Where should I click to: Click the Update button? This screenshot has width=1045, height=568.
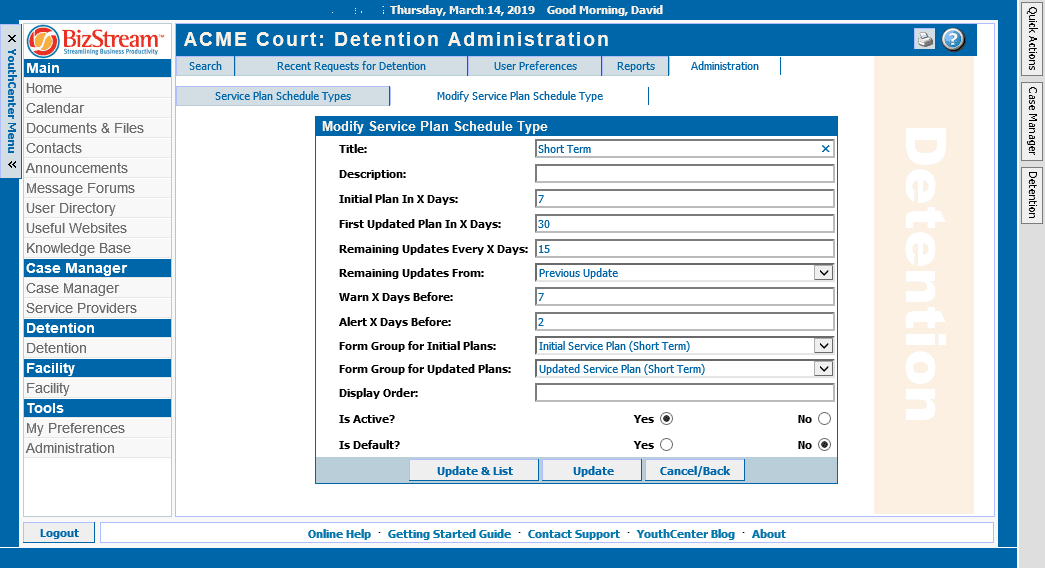pyautogui.click(x=592, y=471)
